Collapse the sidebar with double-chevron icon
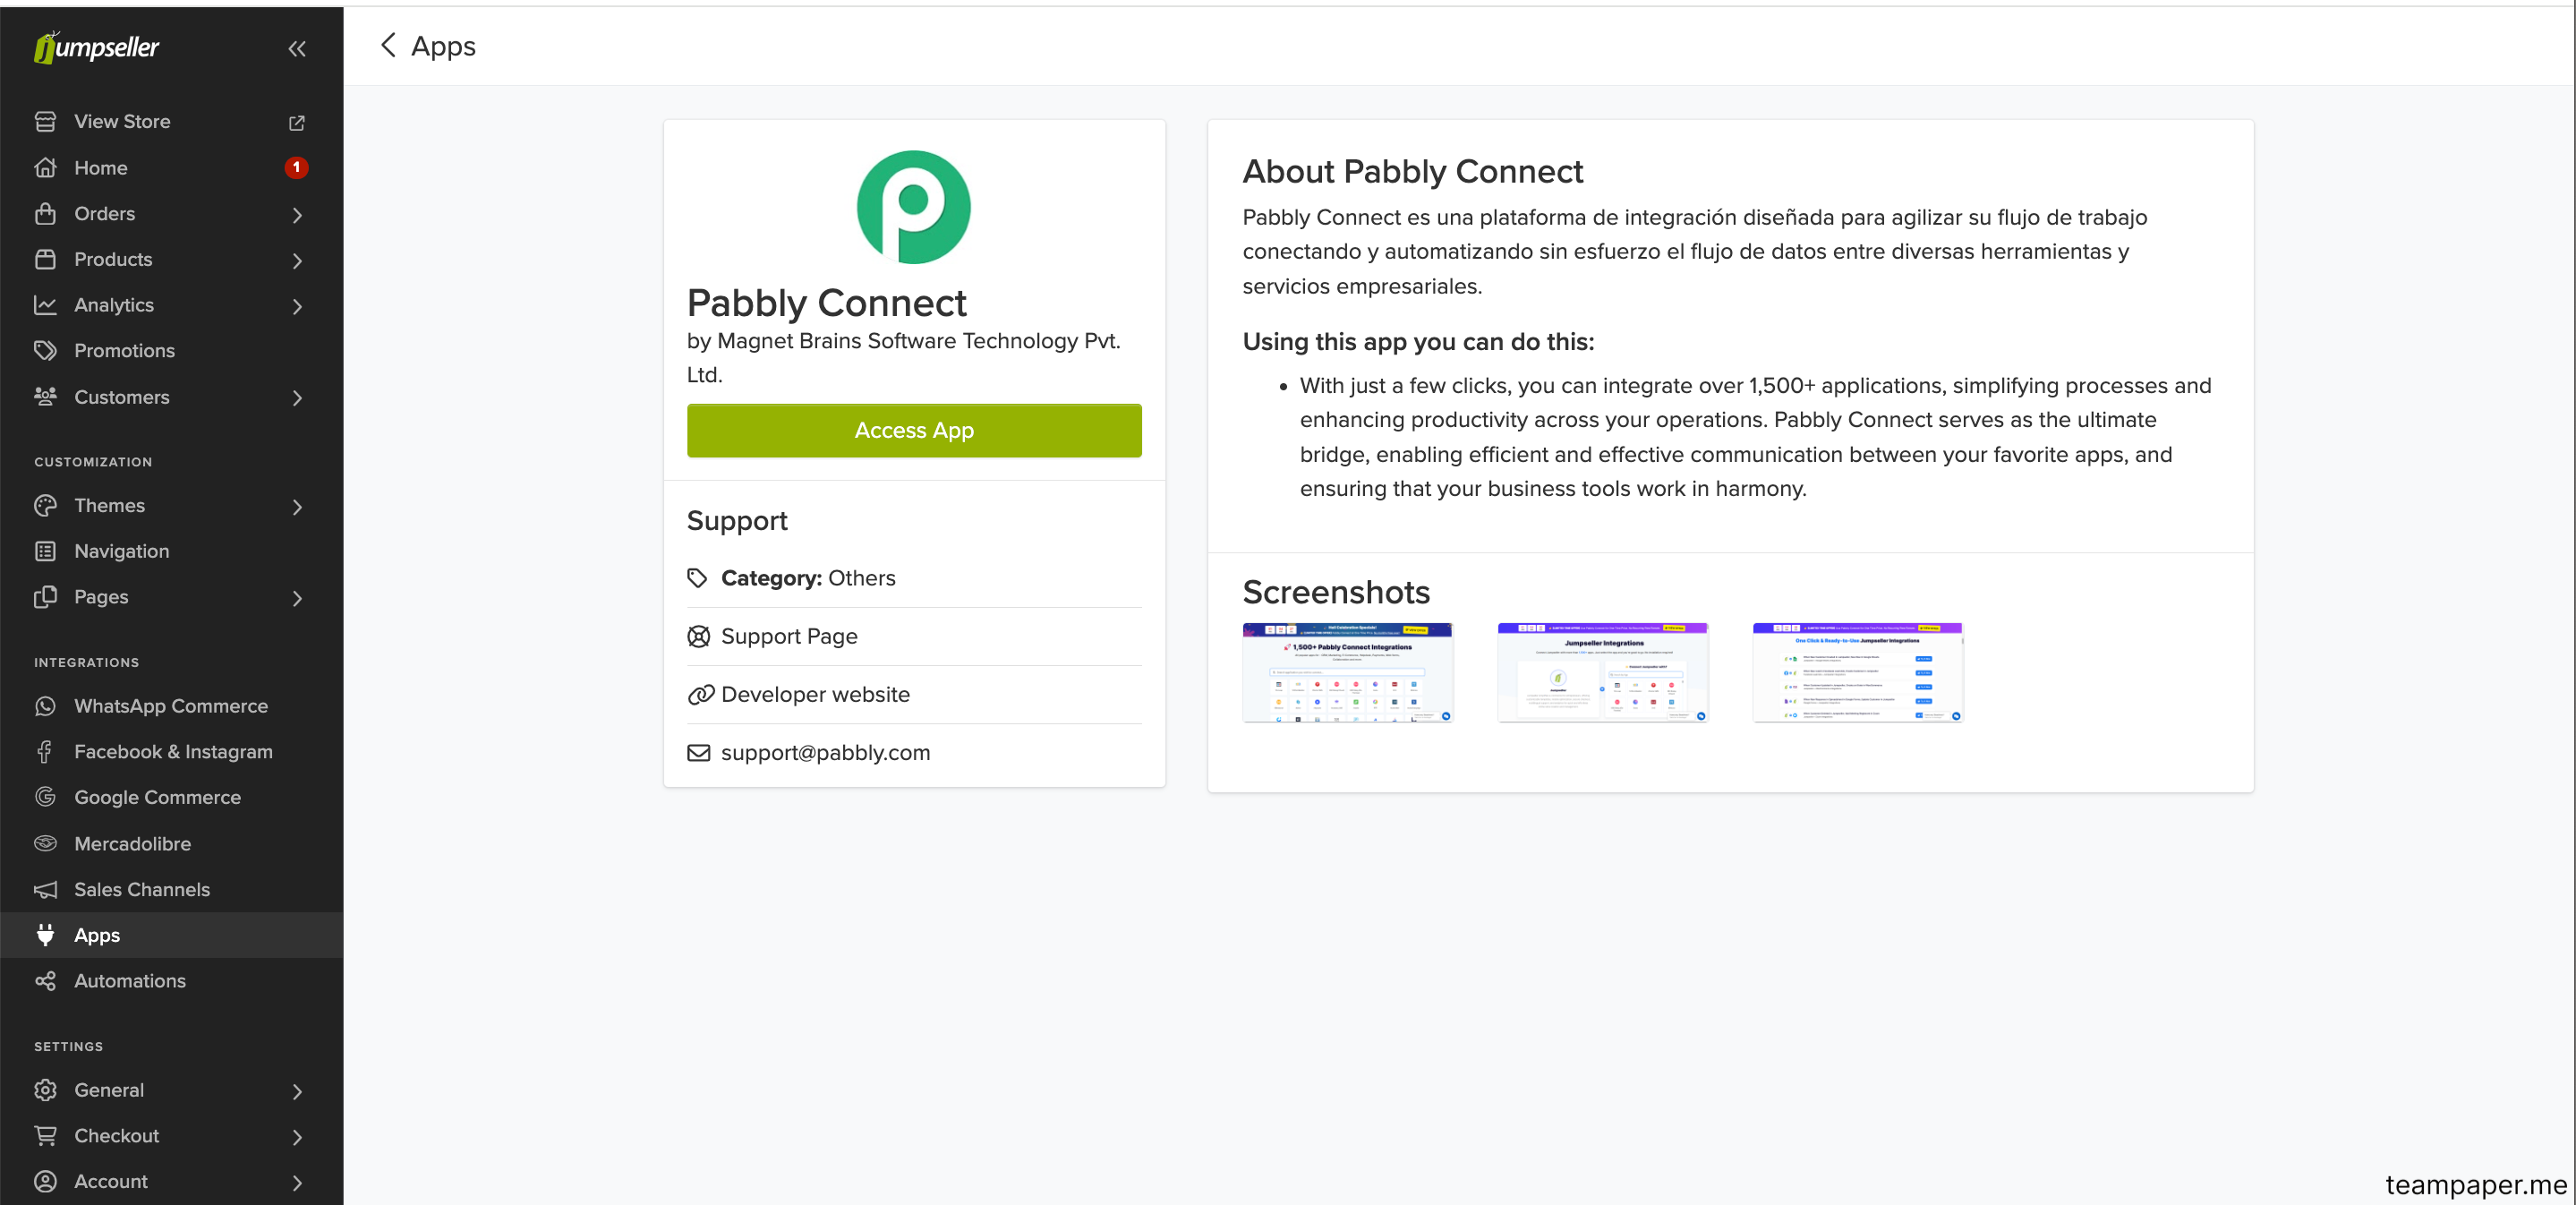2576x1205 pixels. pyautogui.click(x=297, y=48)
